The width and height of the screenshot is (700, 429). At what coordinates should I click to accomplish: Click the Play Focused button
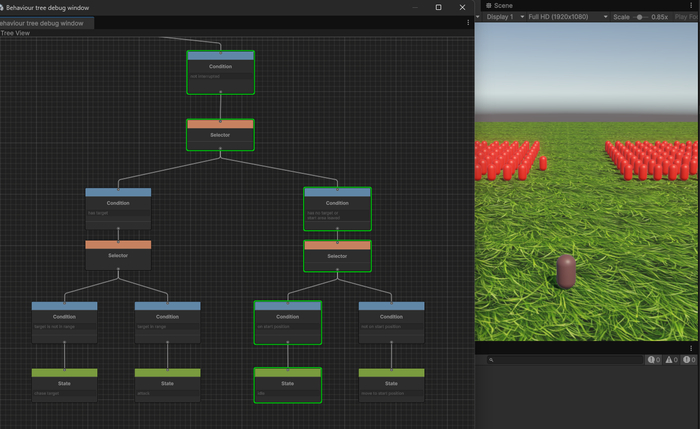pyautogui.click(x=687, y=17)
